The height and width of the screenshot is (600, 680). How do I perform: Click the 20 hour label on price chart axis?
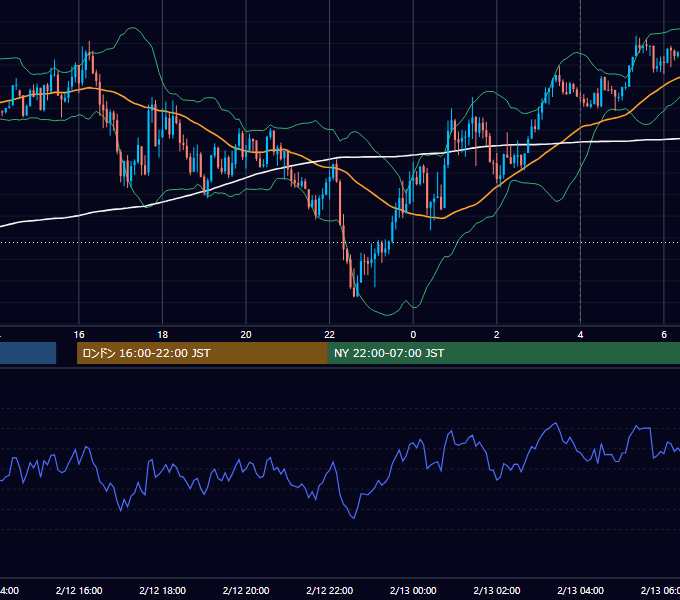click(x=246, y=335)
